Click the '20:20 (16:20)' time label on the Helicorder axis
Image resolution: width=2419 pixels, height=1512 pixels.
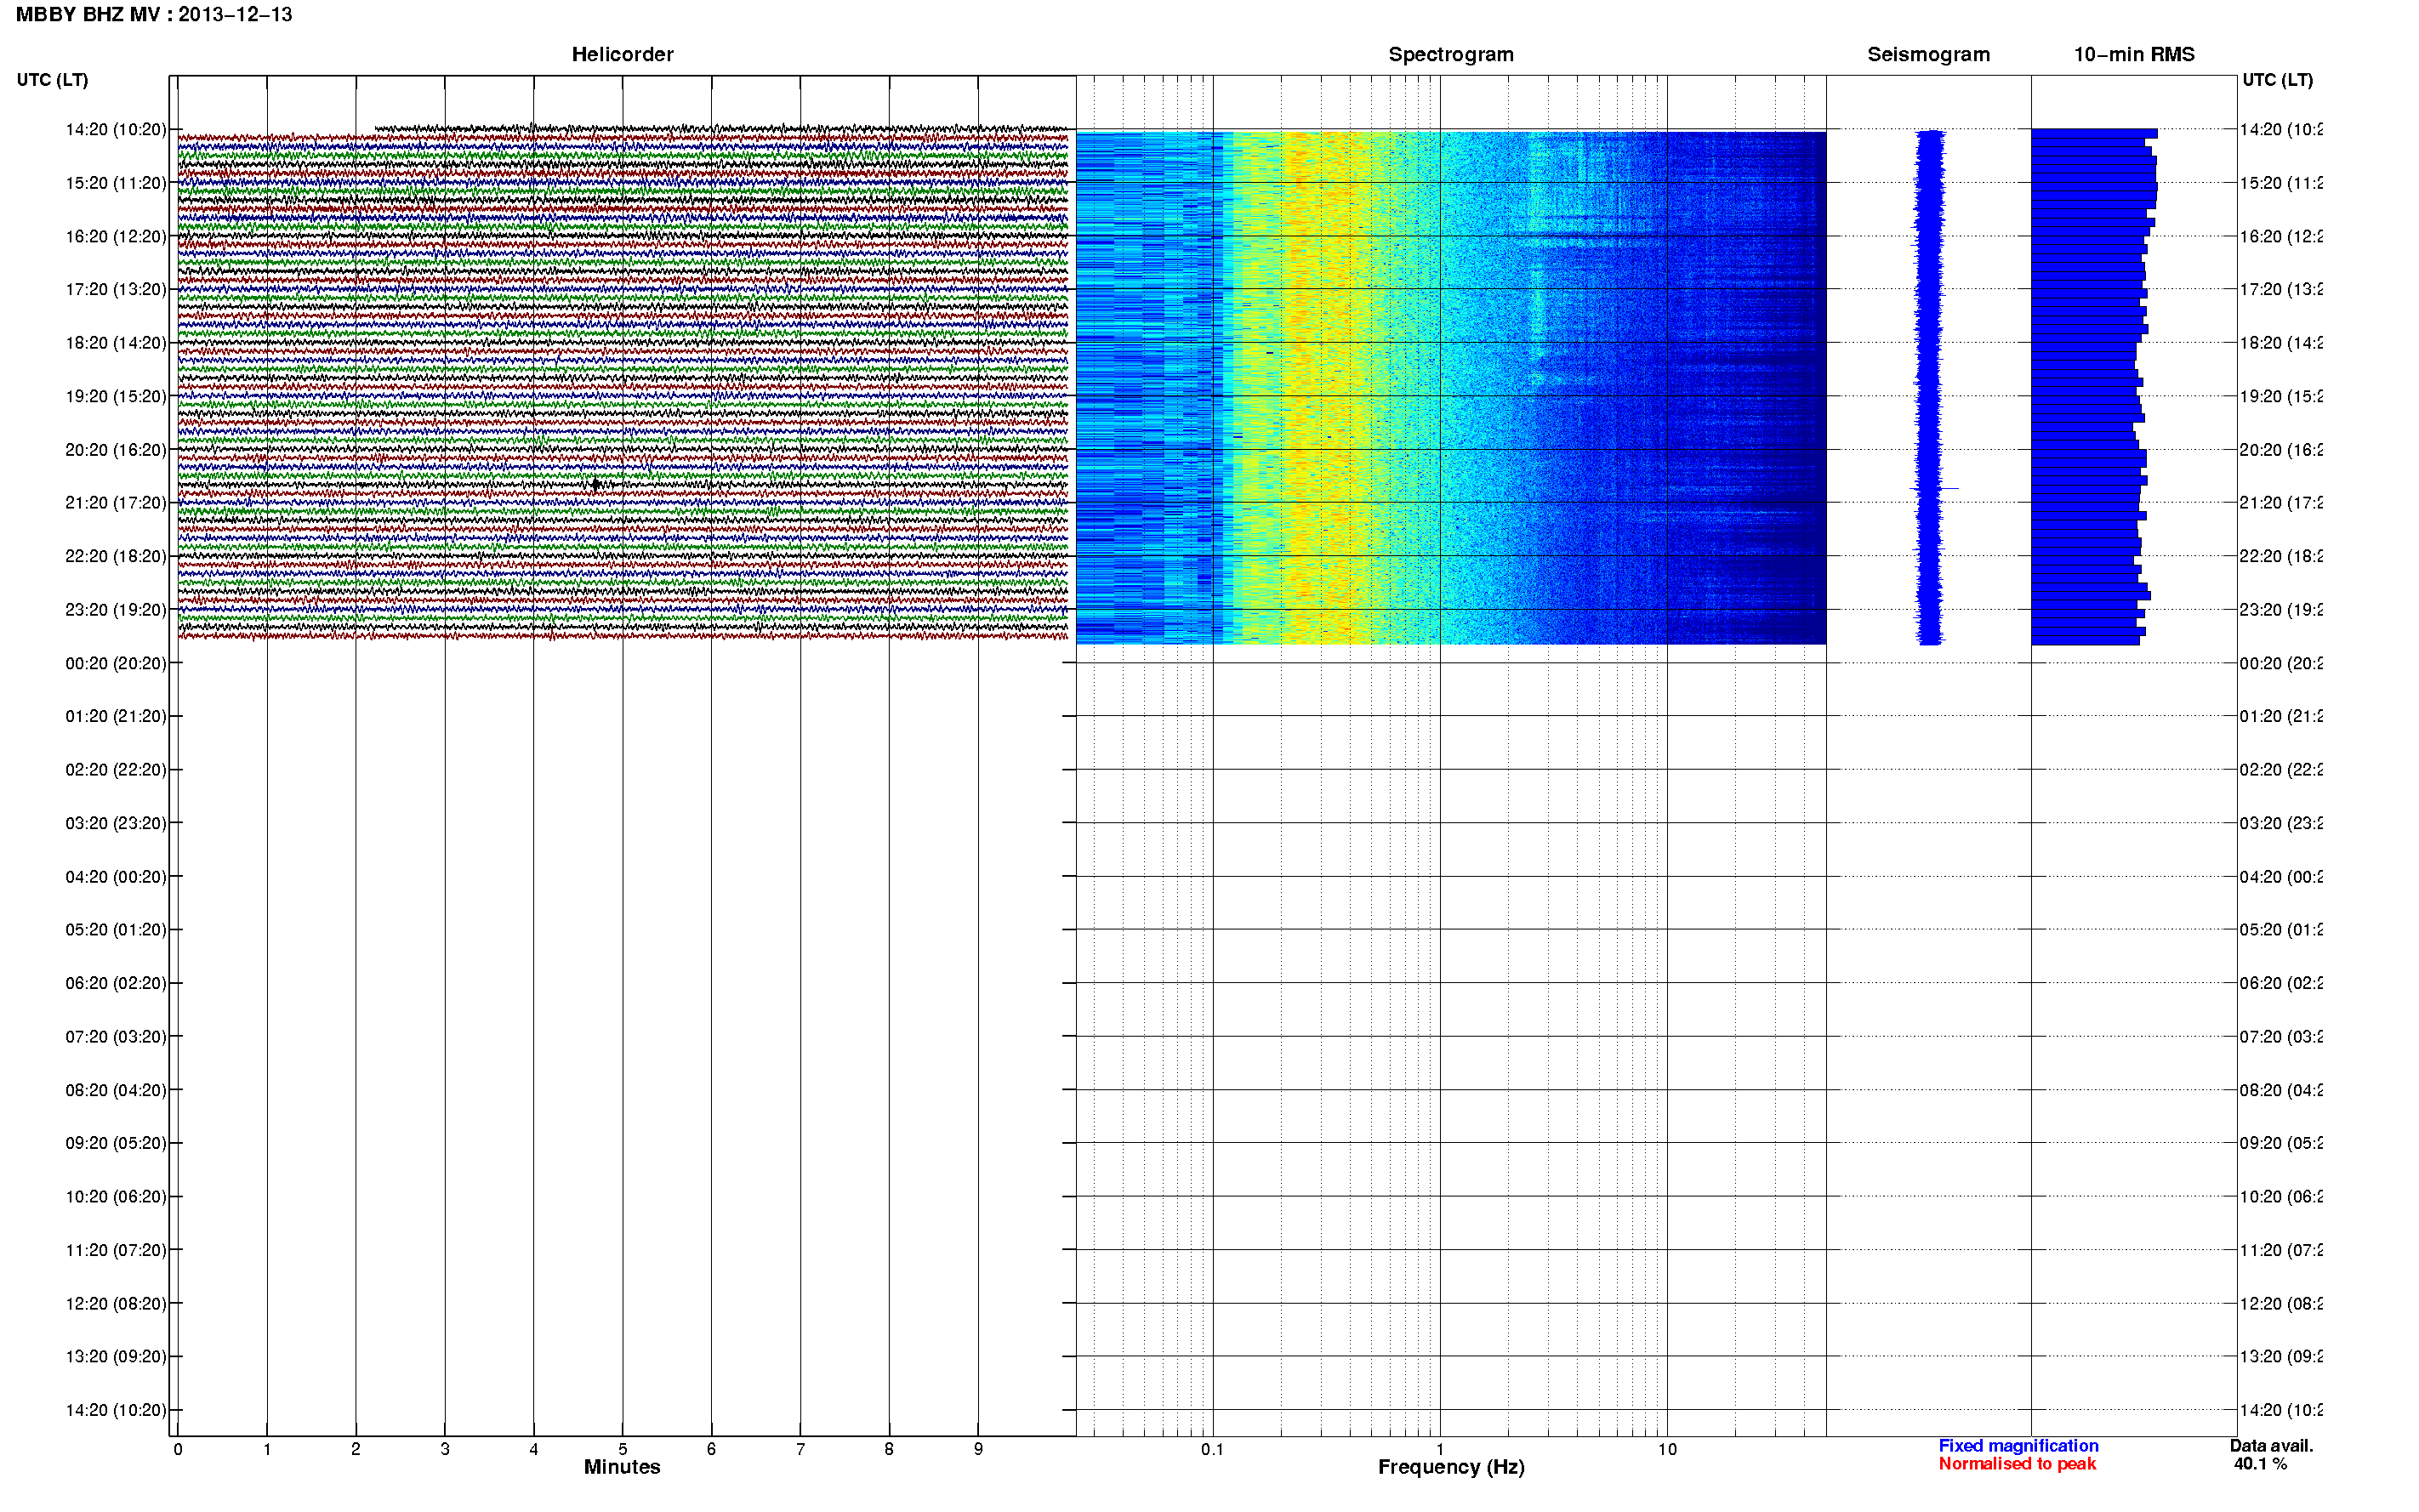(x=116, y=450)
